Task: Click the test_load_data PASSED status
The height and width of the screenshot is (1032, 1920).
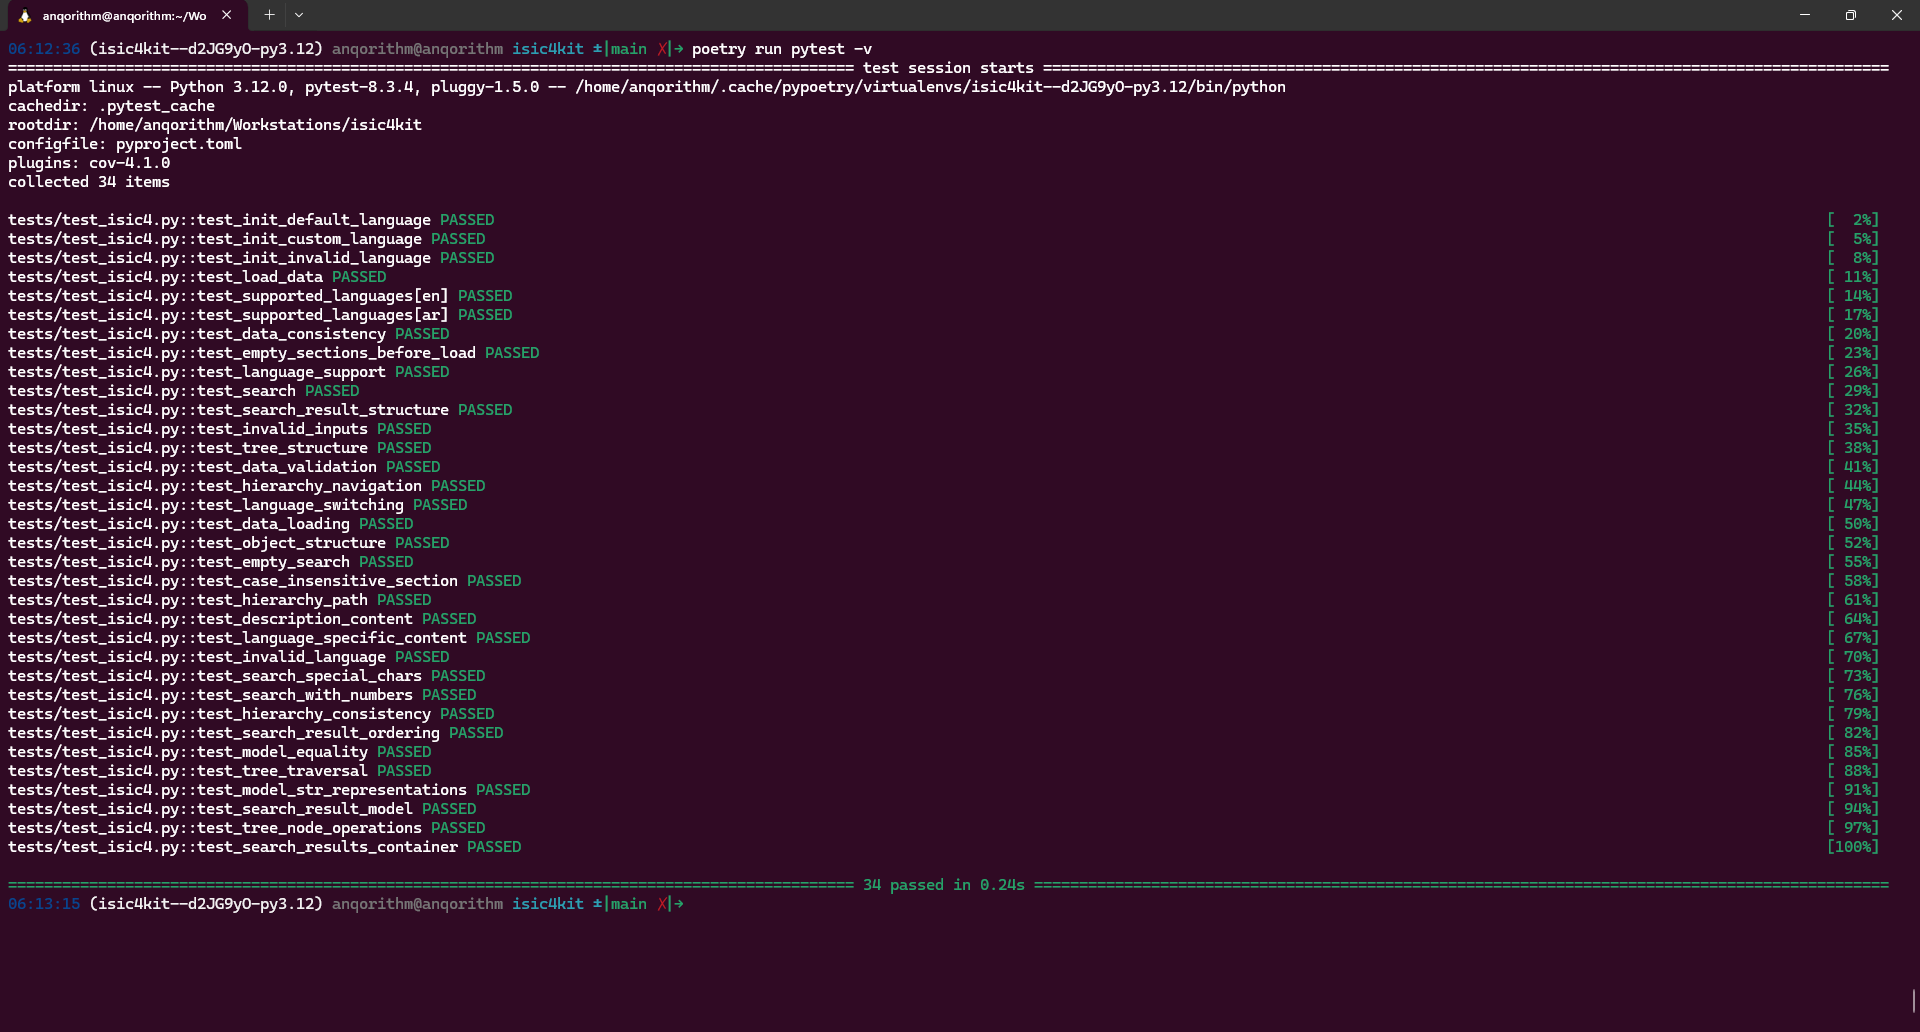Action: coord(359,277)
